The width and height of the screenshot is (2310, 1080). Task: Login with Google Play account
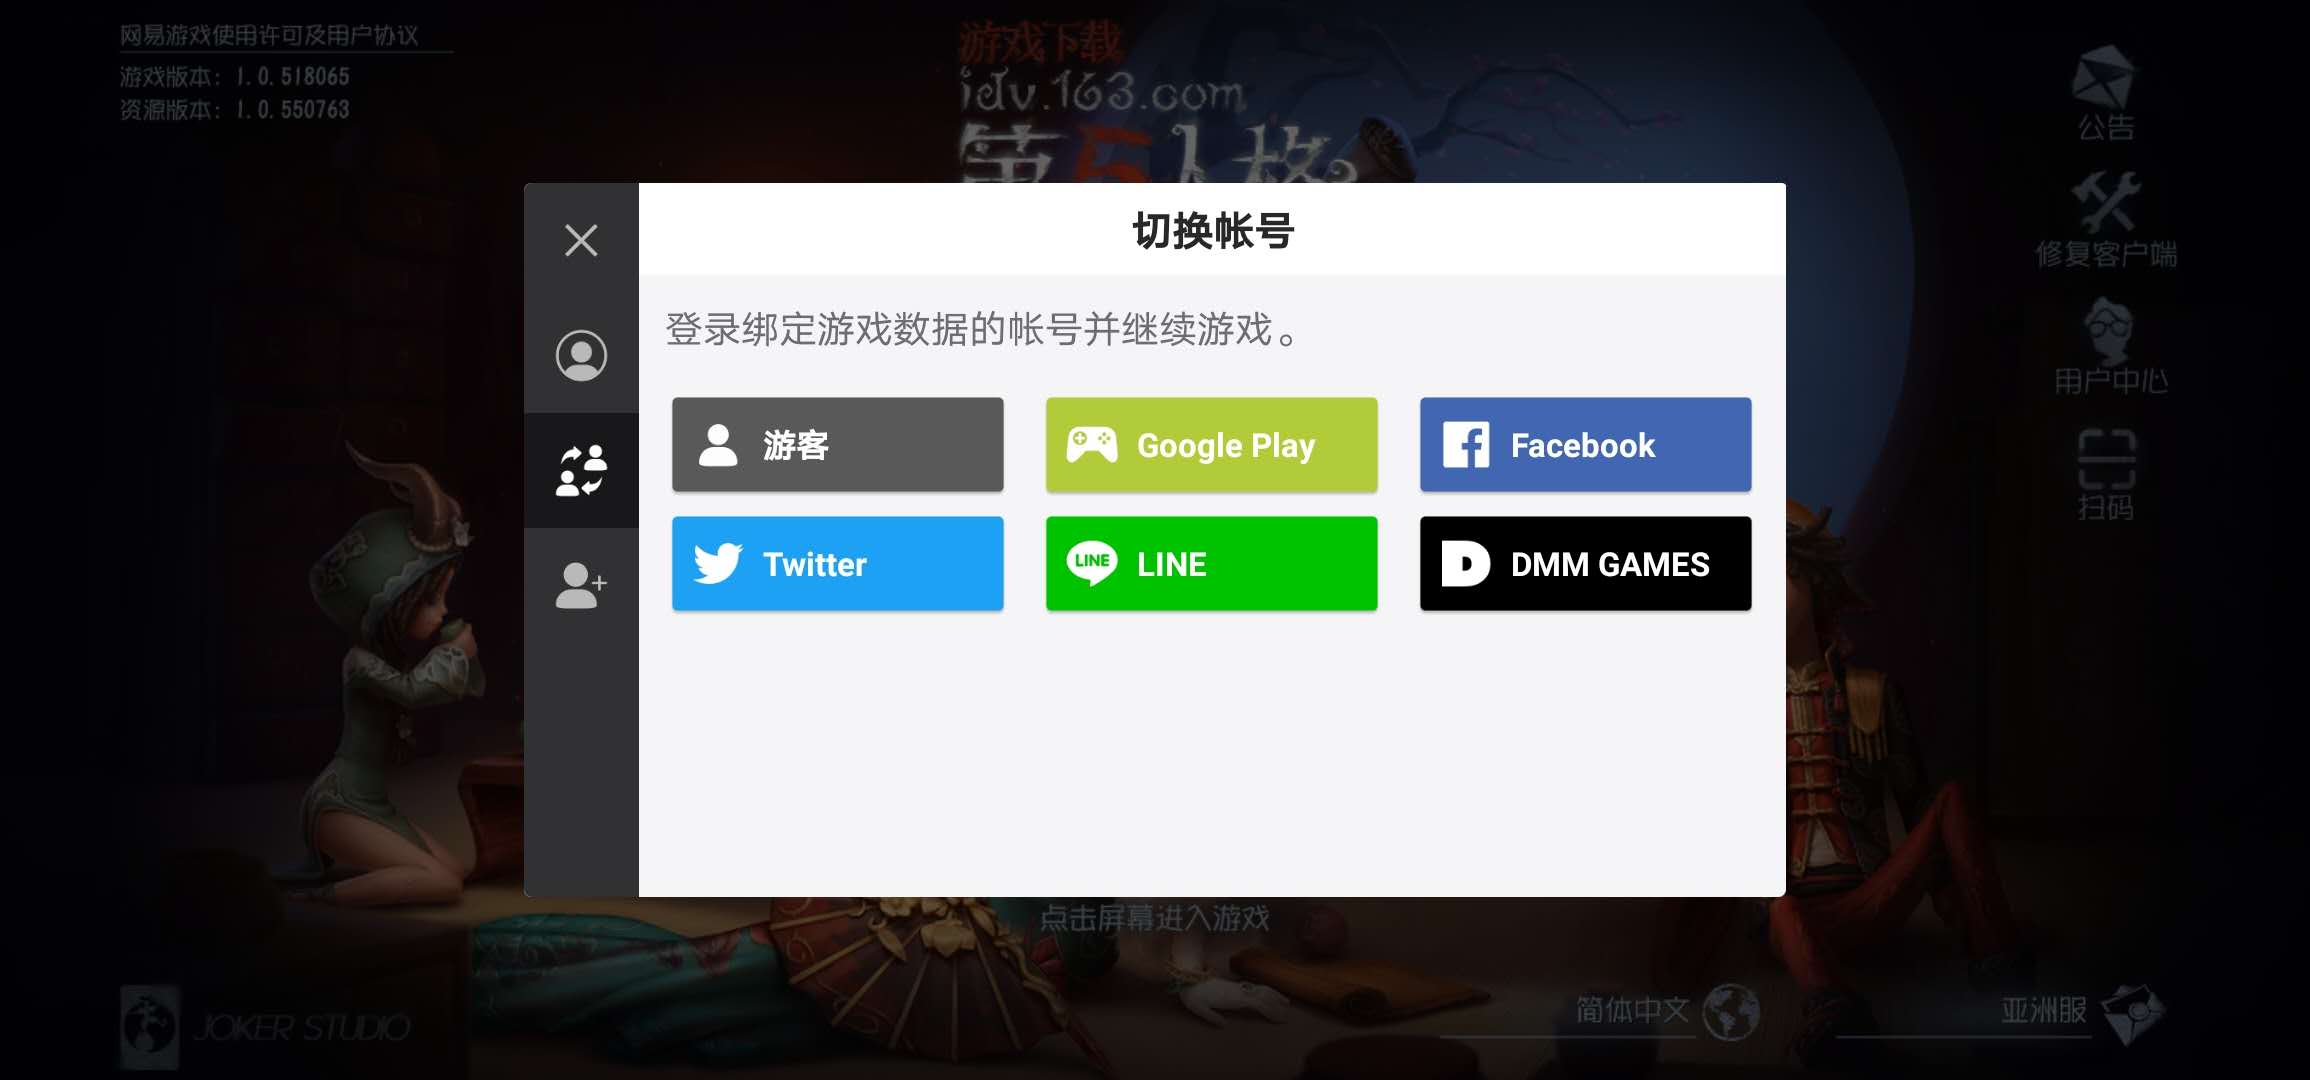pos(1211,443)
